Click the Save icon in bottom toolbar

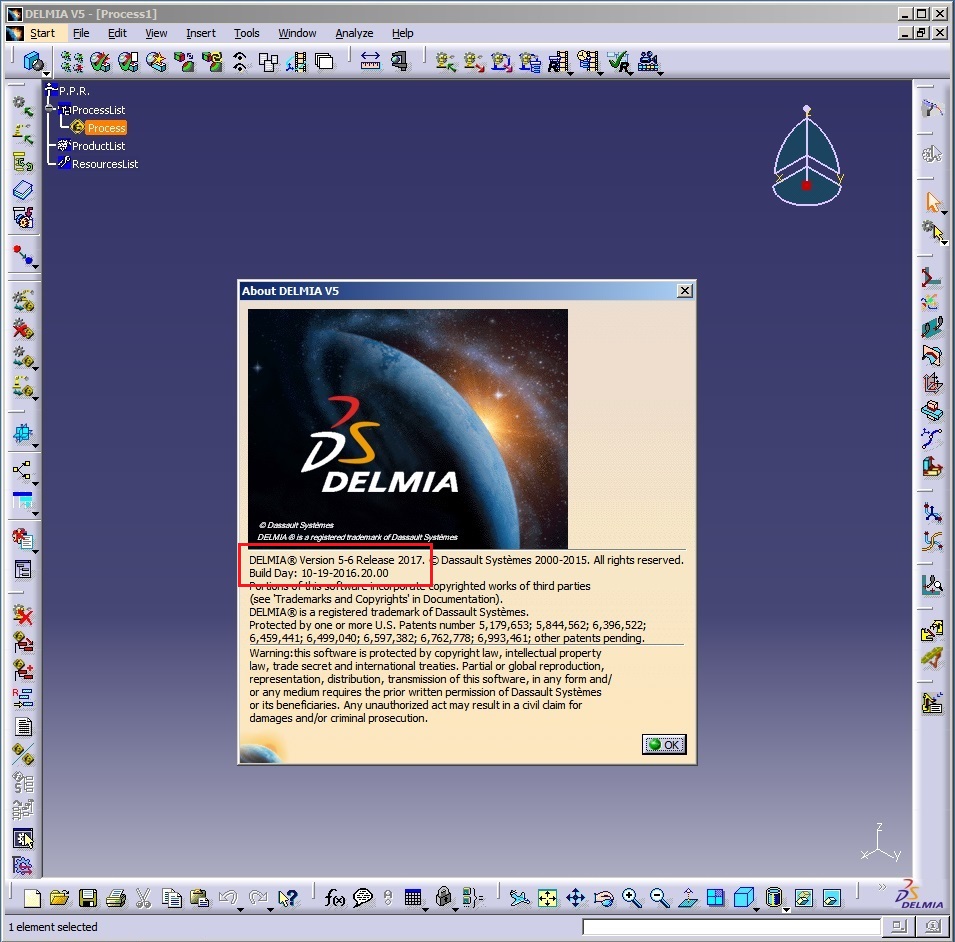[88, 897]
